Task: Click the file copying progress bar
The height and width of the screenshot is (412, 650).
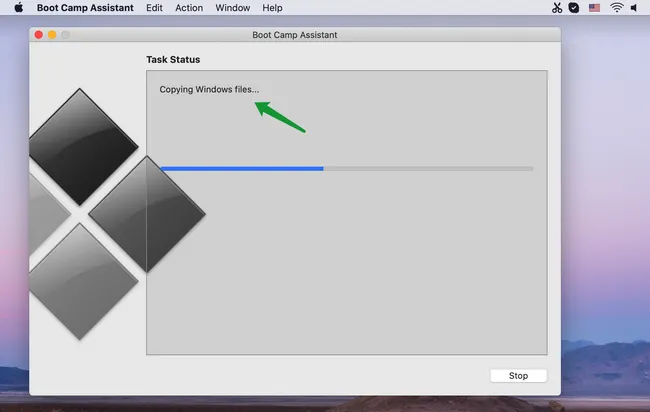Action: (x=346, y=168)
